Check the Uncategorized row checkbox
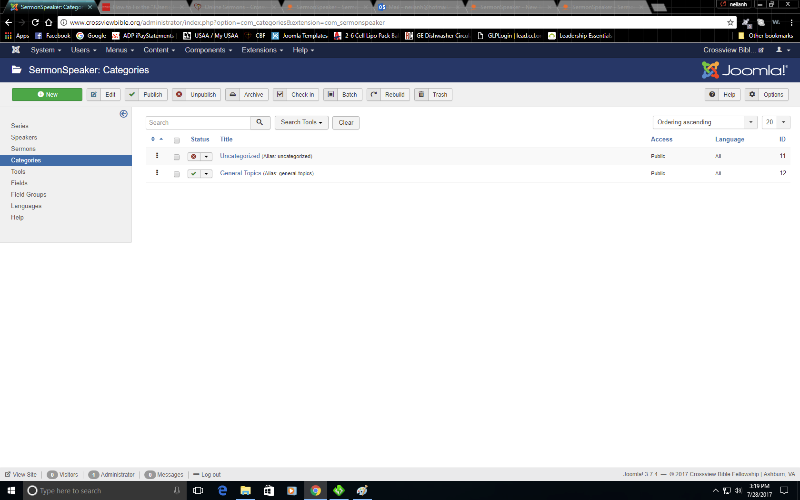Image resolution: width=800 pixels, height=500 pixels. (177, 157)
